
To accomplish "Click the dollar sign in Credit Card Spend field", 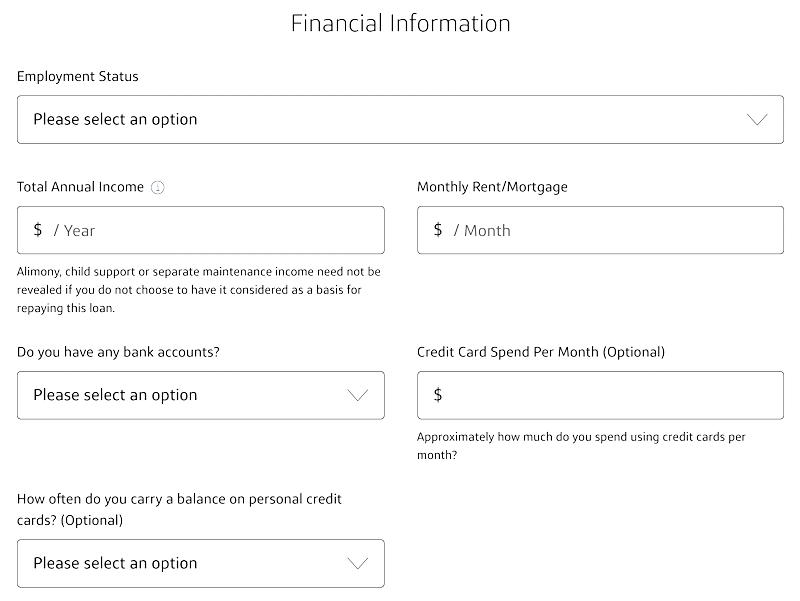I will pyautogui.click(x=438, y=394).
